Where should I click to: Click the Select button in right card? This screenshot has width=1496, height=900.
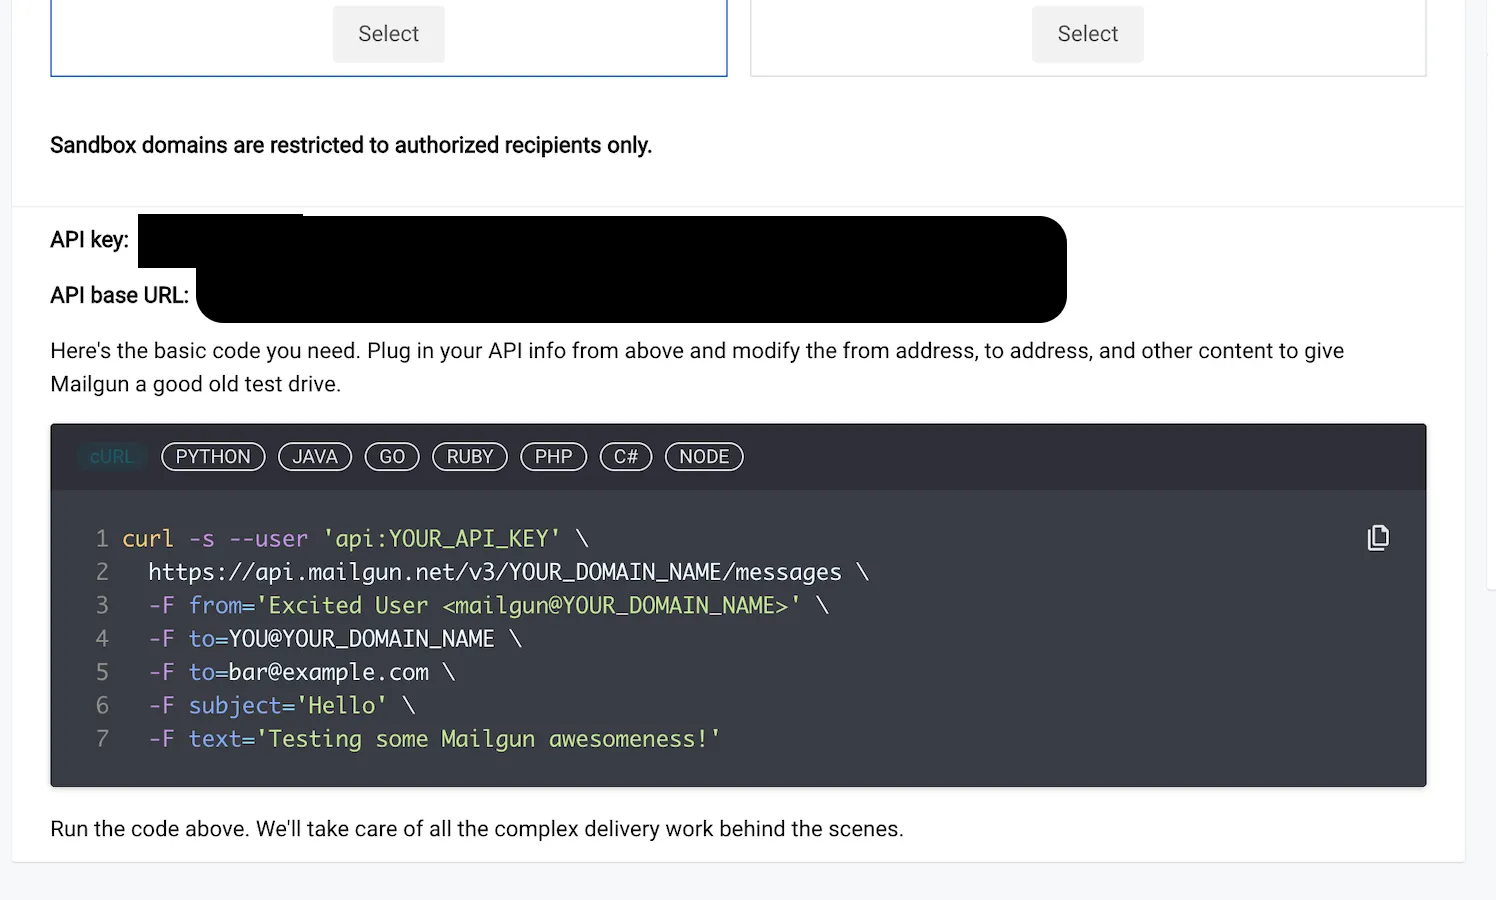tap(1087, 34)
